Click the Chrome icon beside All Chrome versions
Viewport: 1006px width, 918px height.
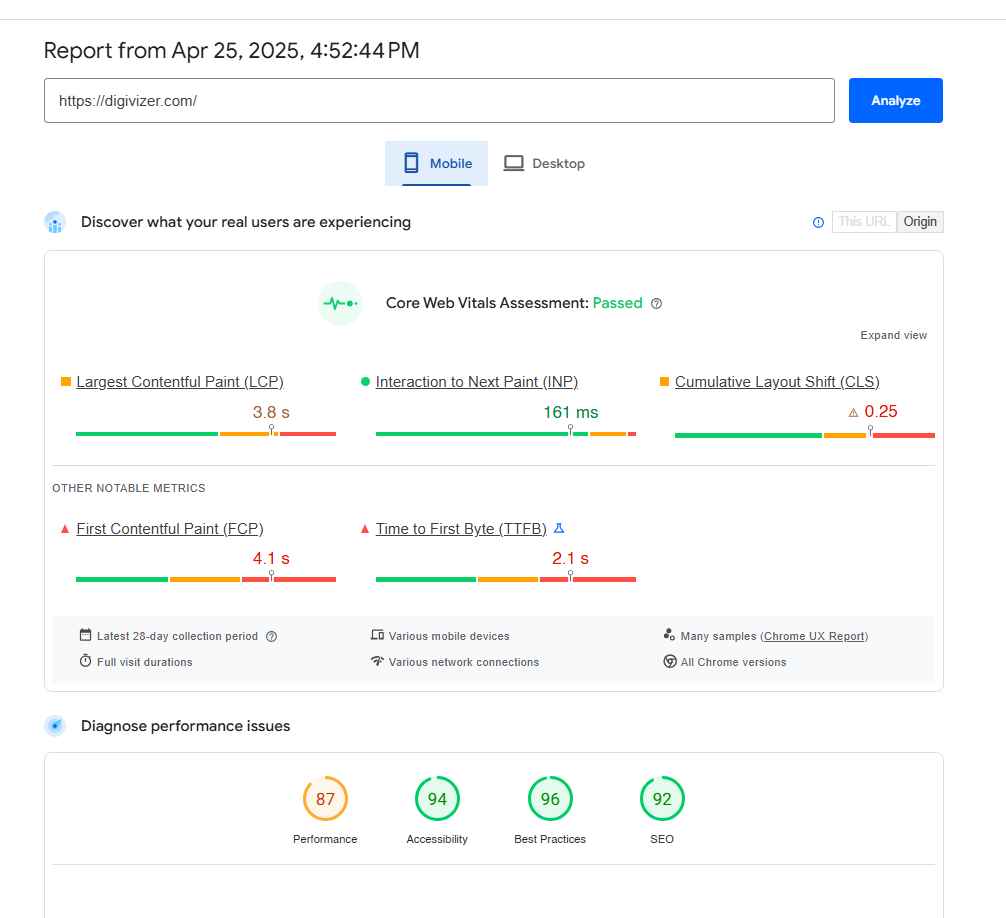670,661
